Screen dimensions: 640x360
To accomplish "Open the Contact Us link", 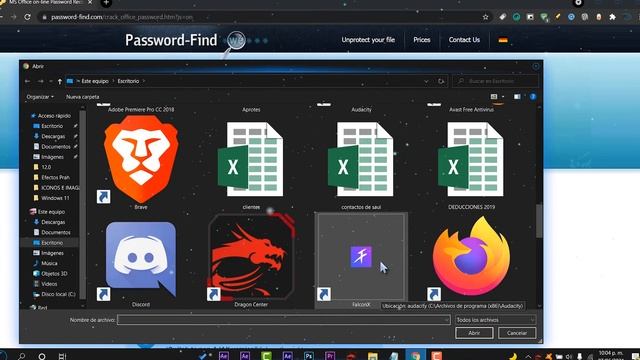I will (x=464, y=40).
